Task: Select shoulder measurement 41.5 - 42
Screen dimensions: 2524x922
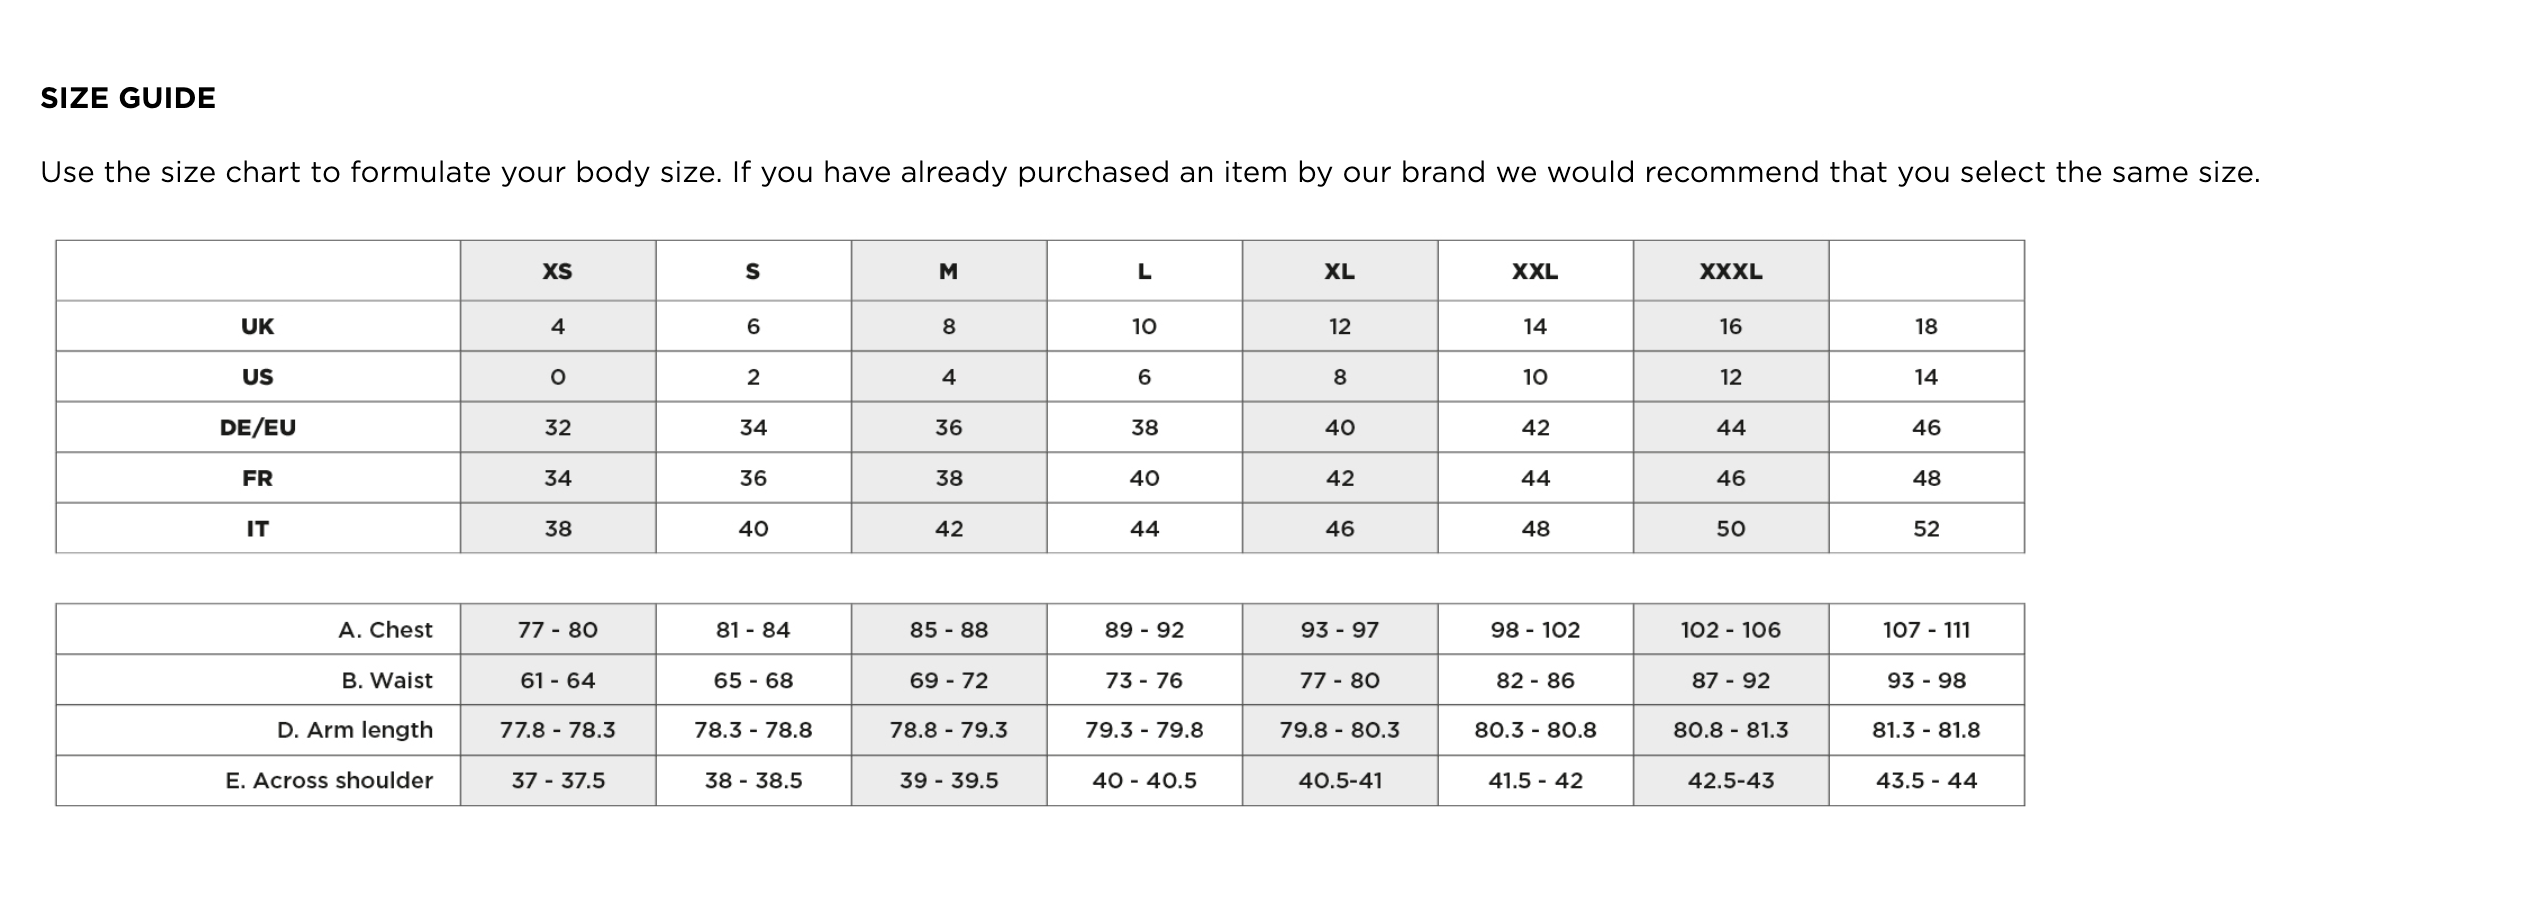Action: 1535,781
